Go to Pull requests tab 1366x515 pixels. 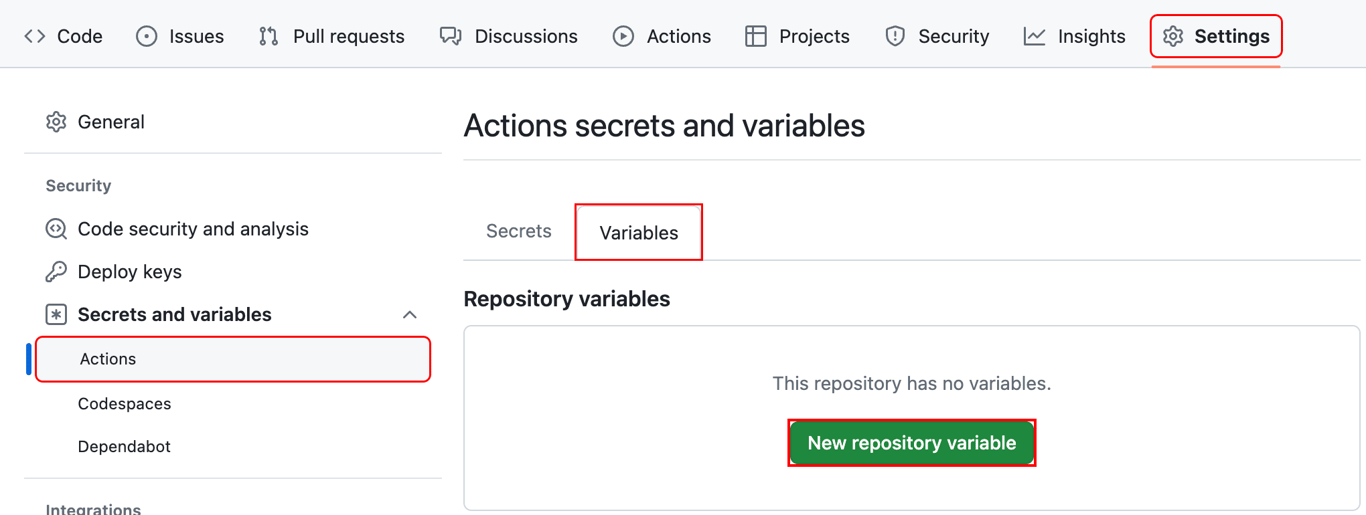tap(332, 36)
